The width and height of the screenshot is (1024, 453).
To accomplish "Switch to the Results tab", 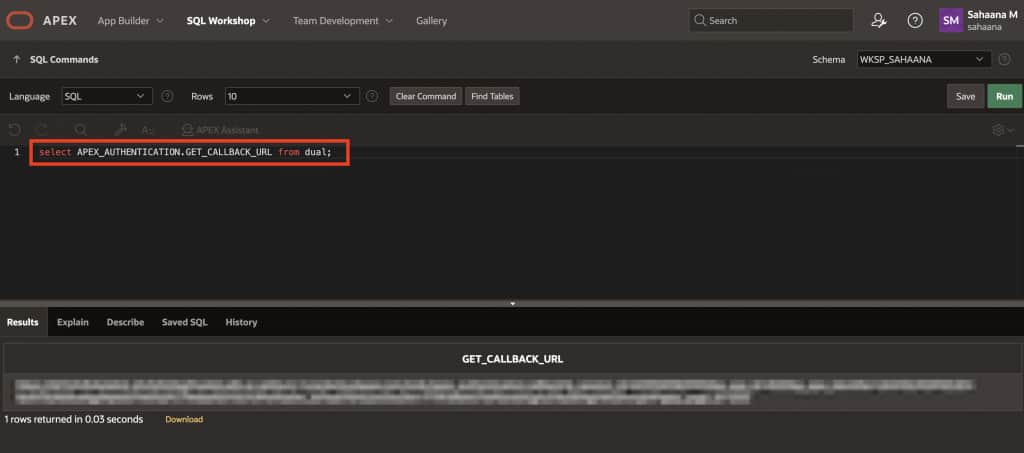I will click(x=23, y=322).
